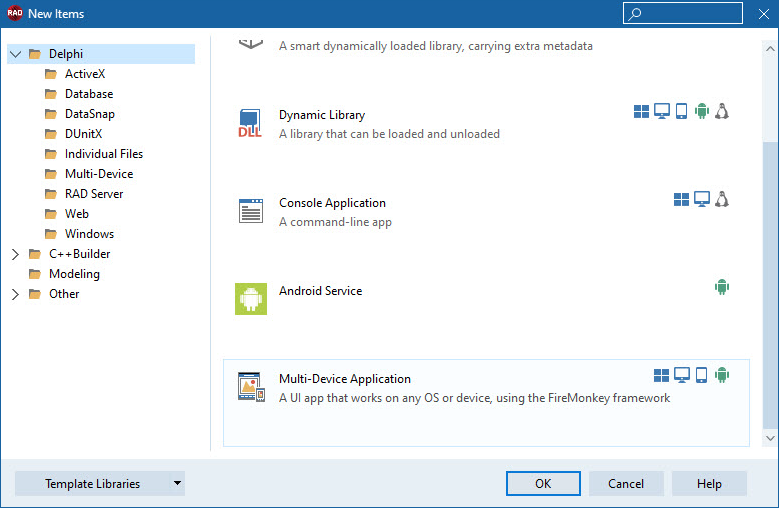779x508 pixels.
Task: Click 'A library that can be loaded and unloaded'
Action: click(x=390, y=134)
